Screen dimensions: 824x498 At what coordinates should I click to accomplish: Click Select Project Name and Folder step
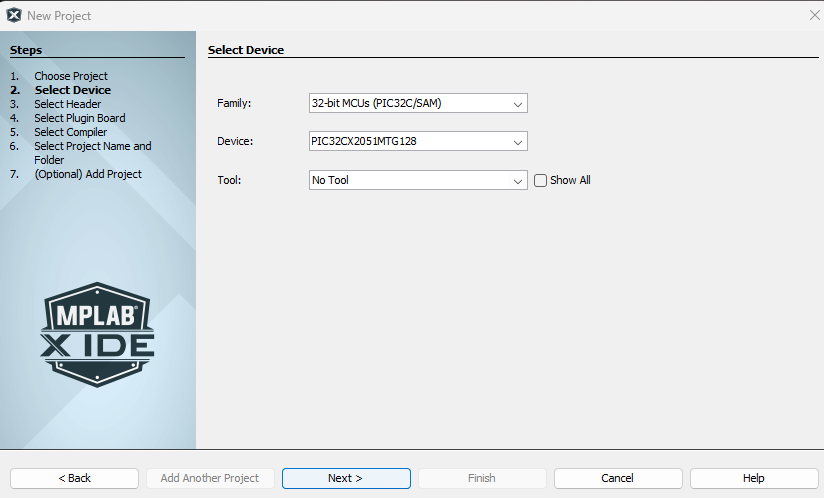coord(93,146)
